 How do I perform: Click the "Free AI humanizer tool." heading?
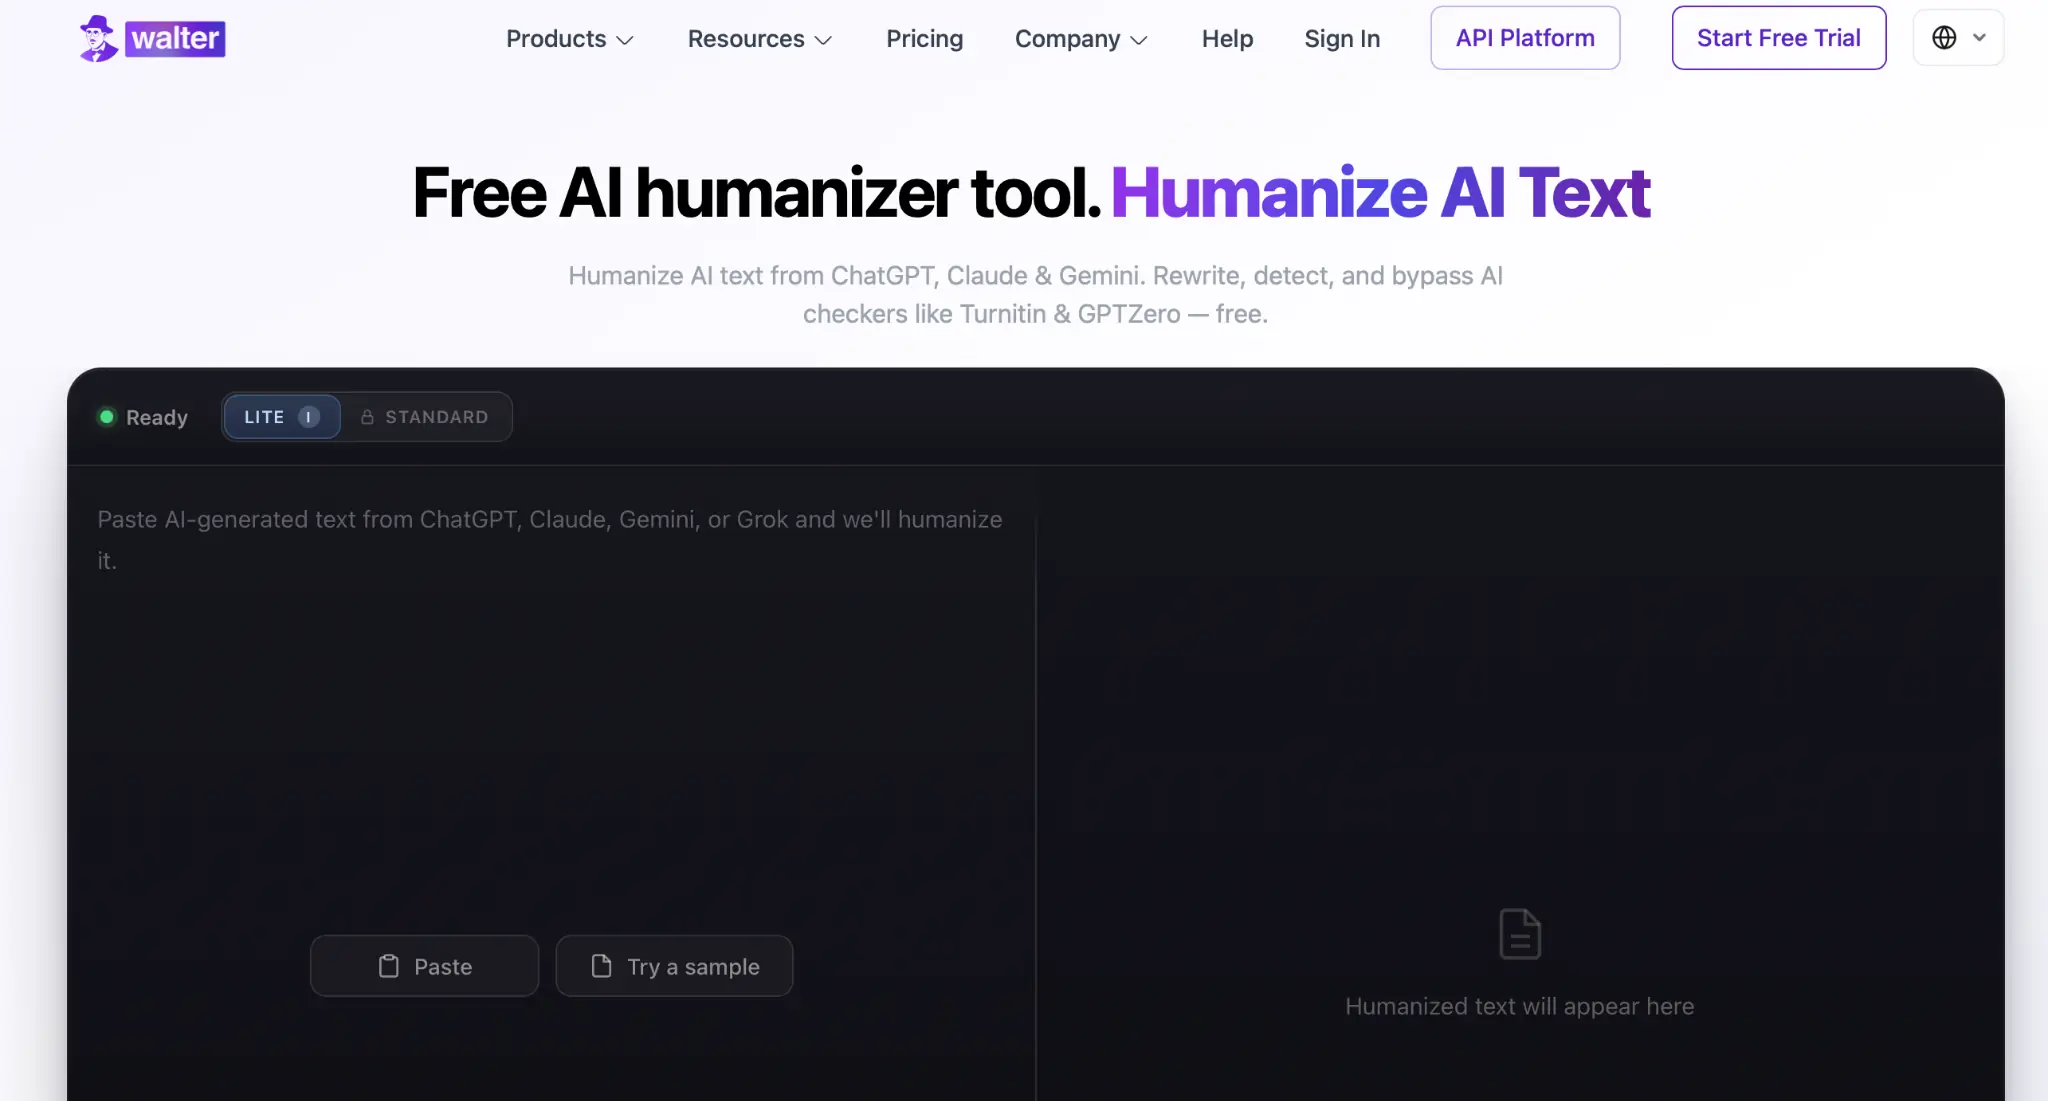[756, 193]
